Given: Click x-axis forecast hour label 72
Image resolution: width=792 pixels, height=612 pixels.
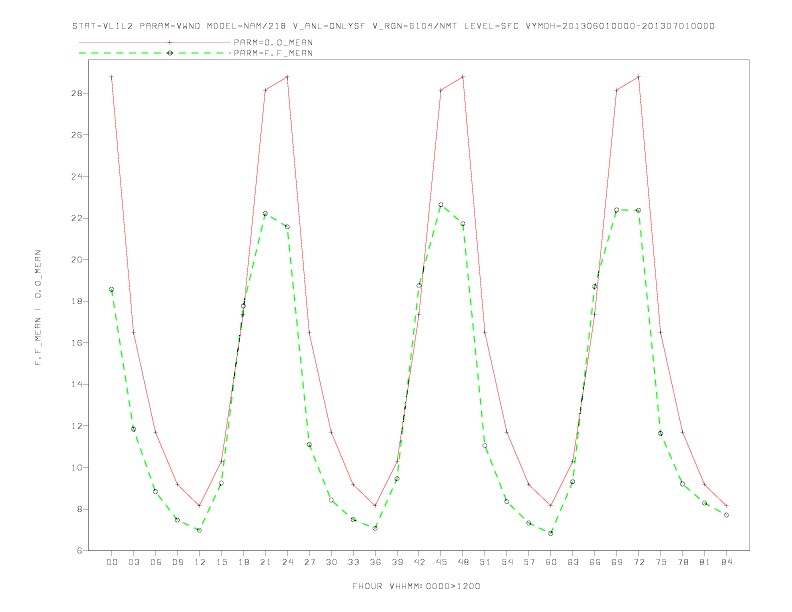Looking at the screenshot, I should tap(638, 562).
